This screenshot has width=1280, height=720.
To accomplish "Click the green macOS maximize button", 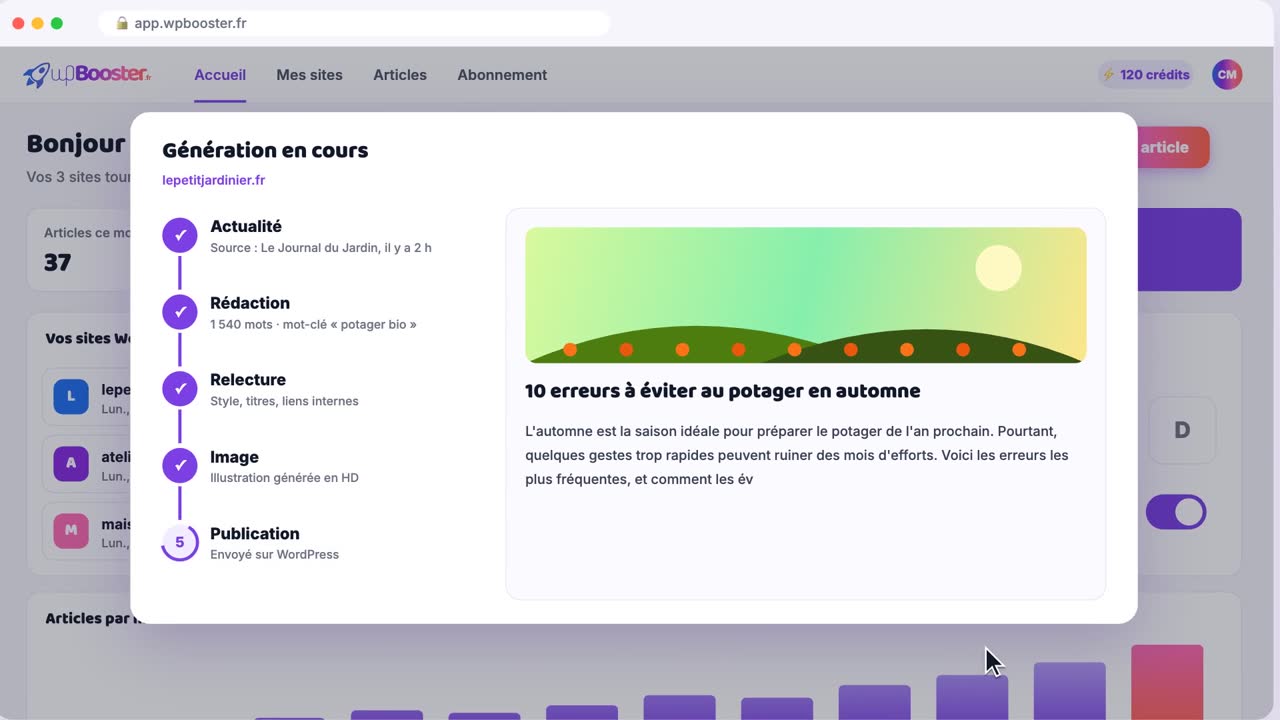I will [x=57, y=23].
